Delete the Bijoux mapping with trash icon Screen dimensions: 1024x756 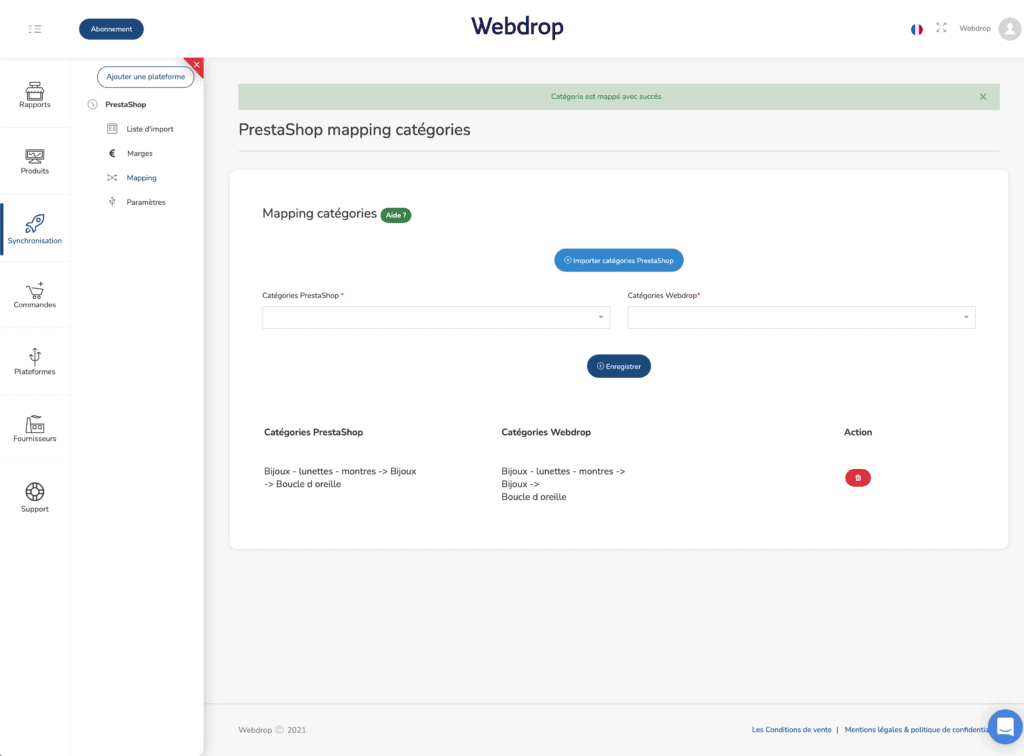857,478
